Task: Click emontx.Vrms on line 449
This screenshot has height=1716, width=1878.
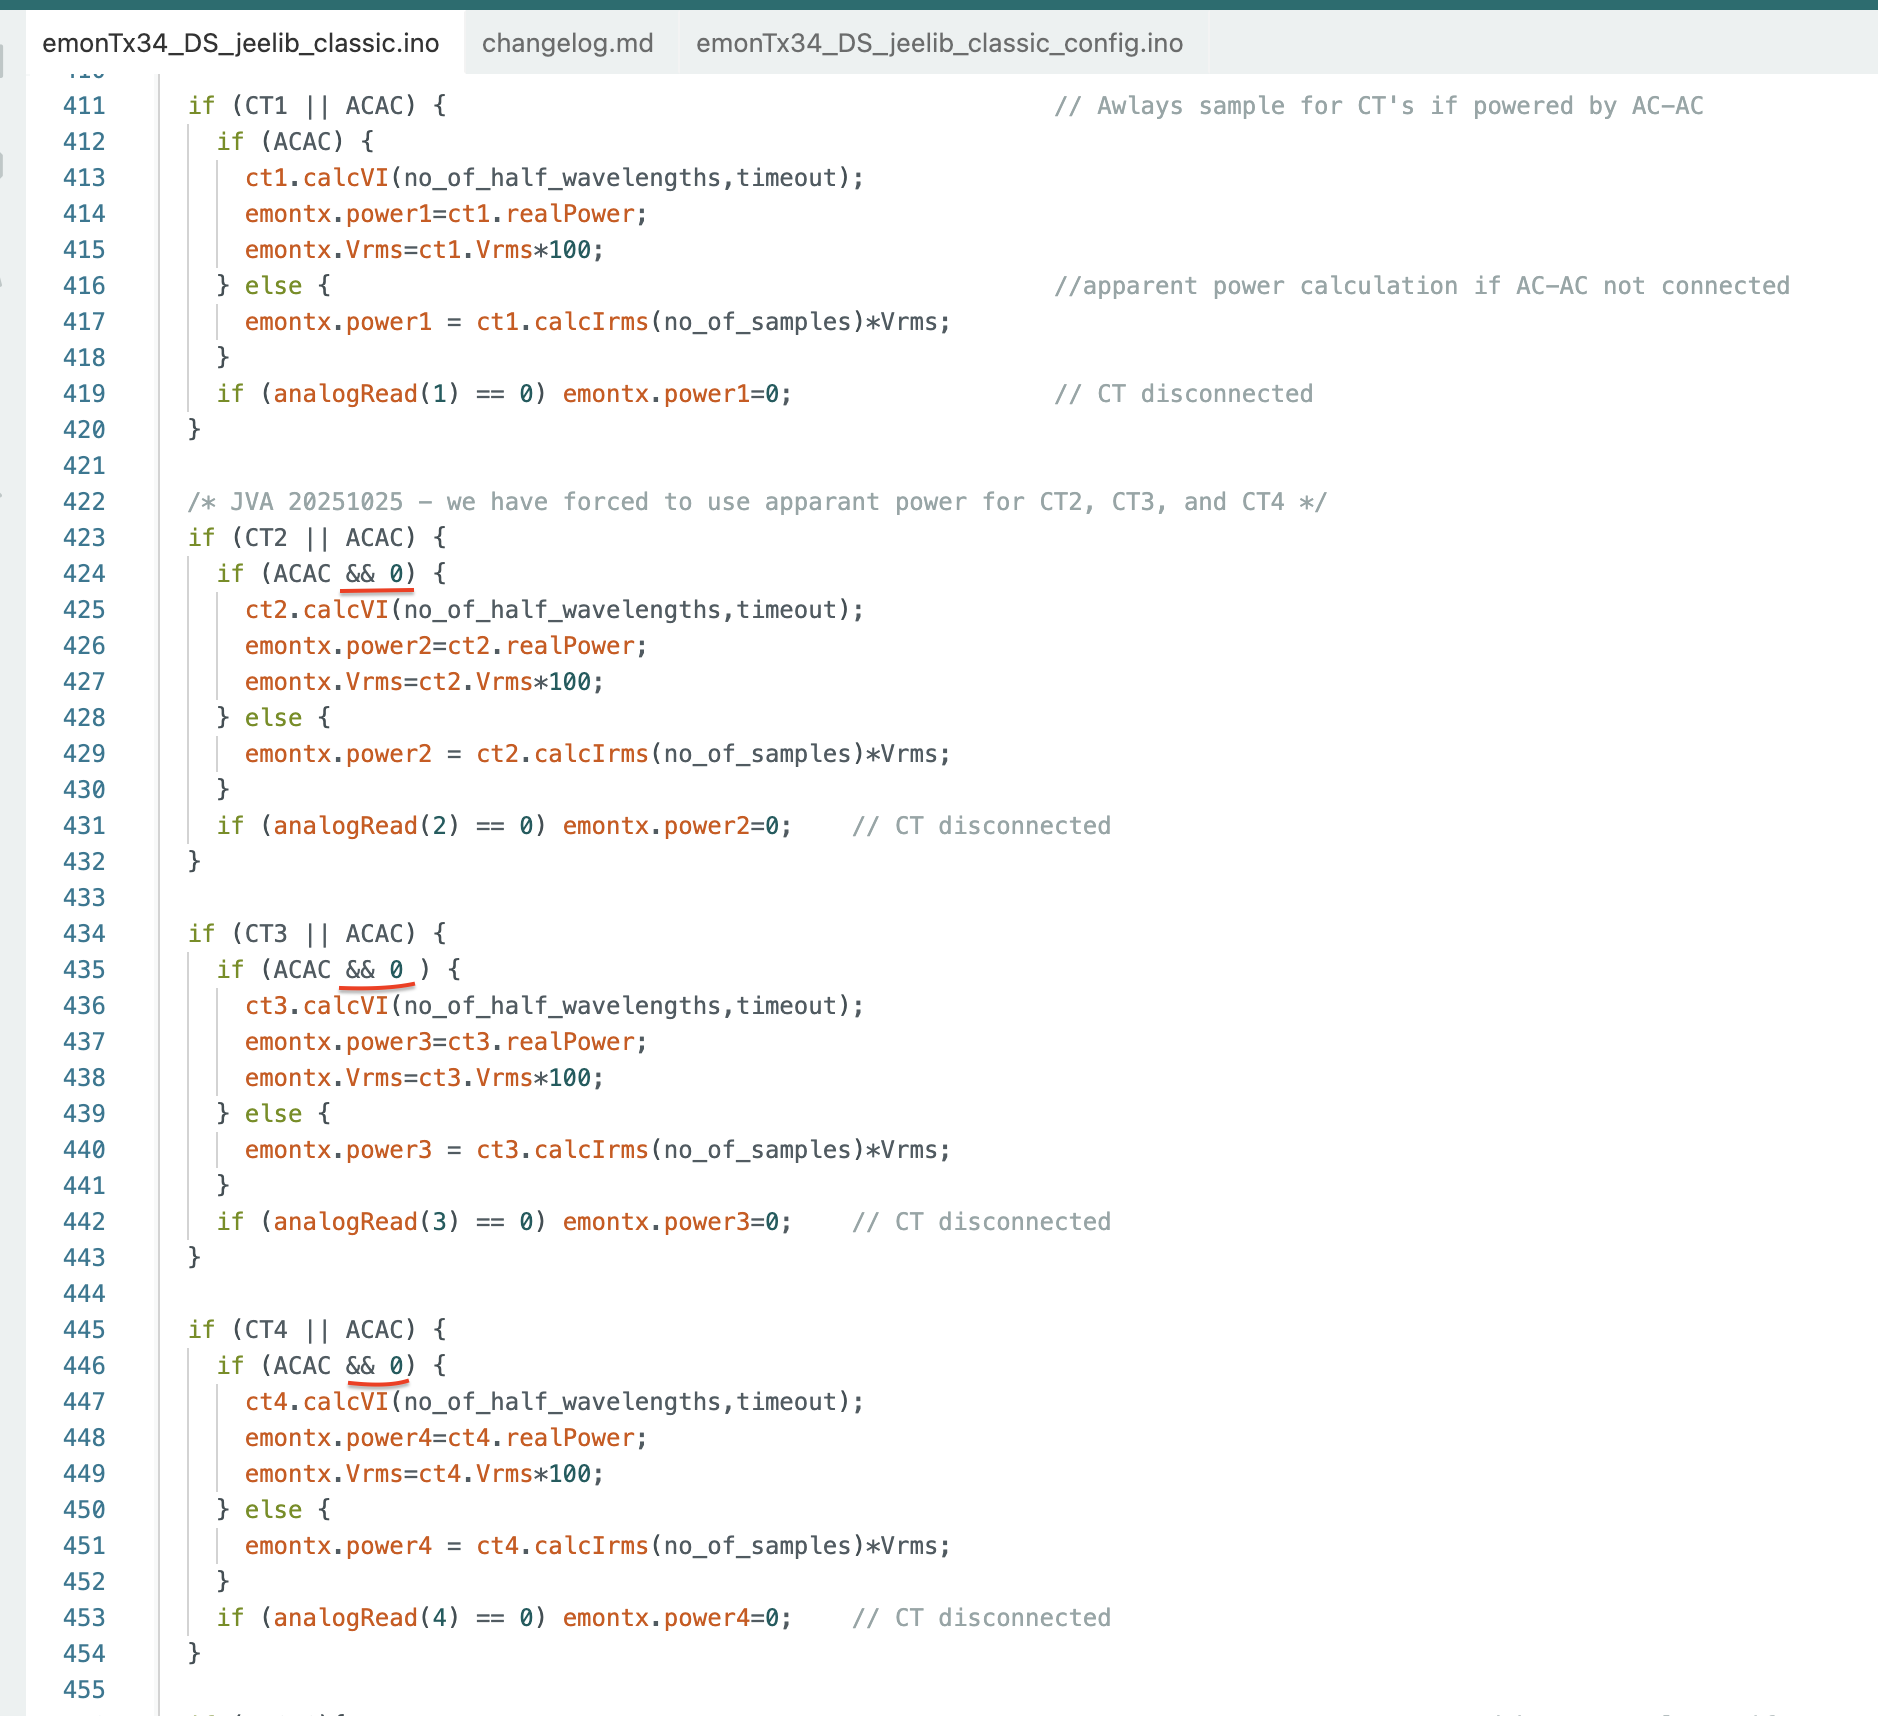Action: point(324,1474)
